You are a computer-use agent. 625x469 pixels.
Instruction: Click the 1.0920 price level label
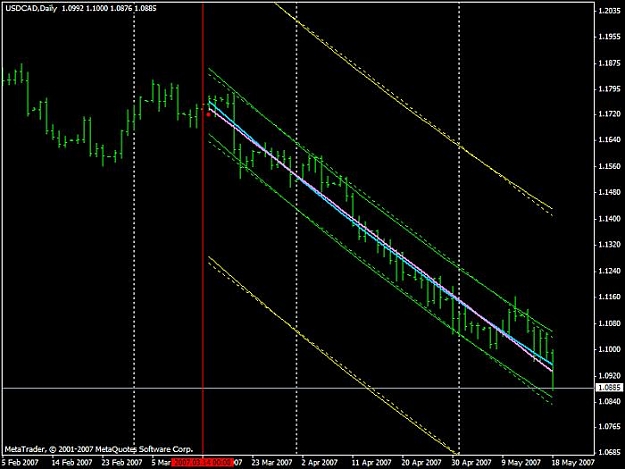(x=610, y=375)
